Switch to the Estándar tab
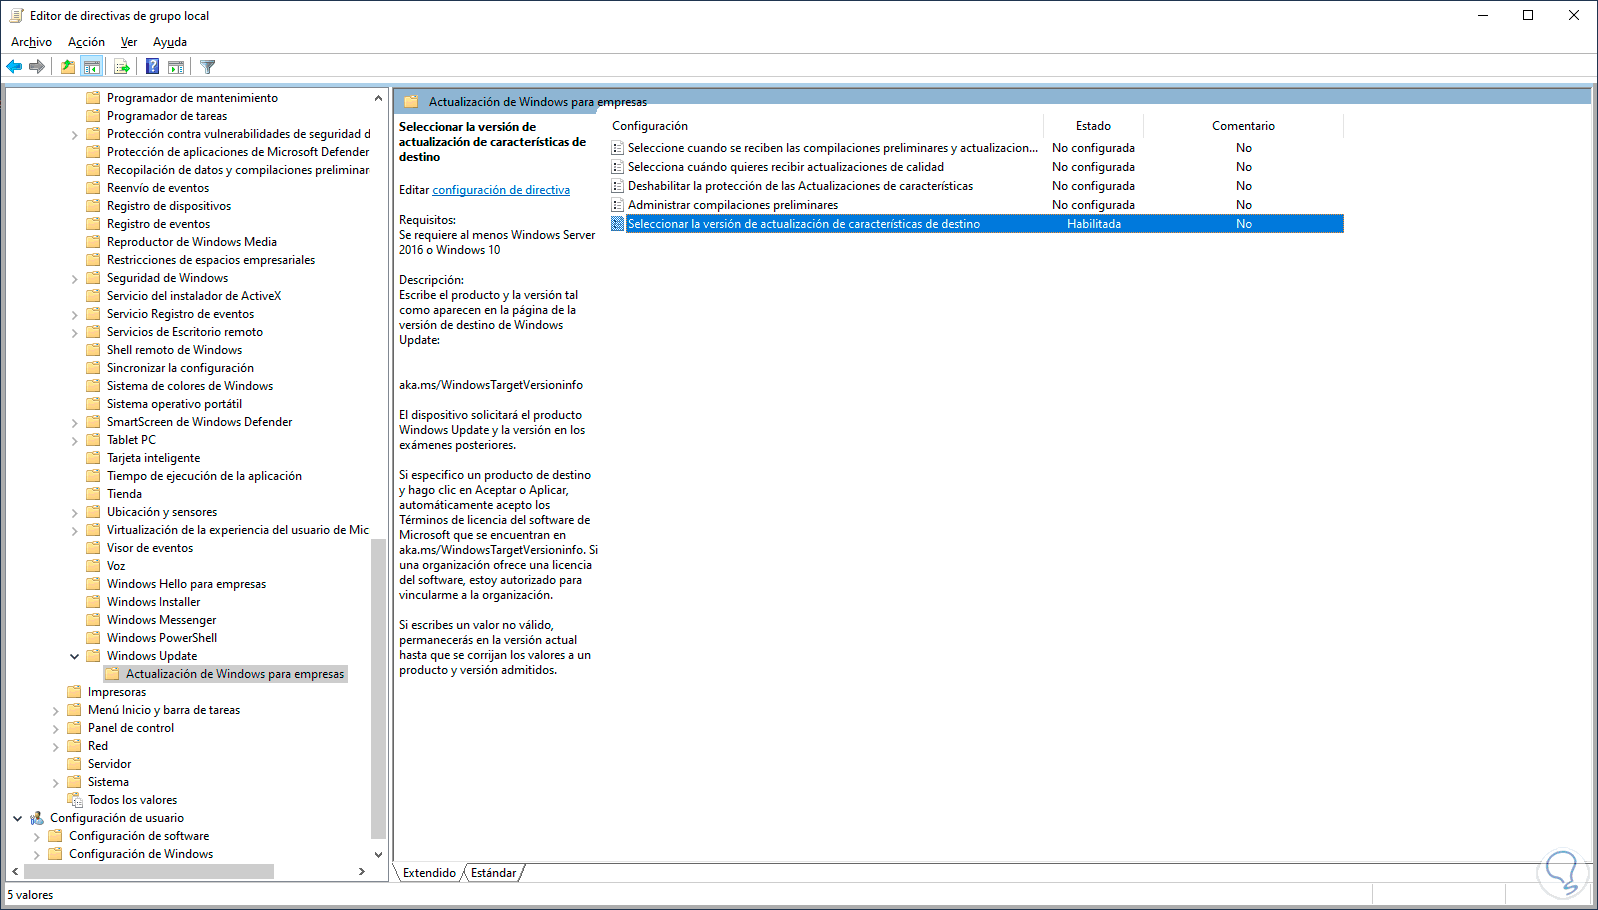The image size is (1598, 910). click(494, 873)
